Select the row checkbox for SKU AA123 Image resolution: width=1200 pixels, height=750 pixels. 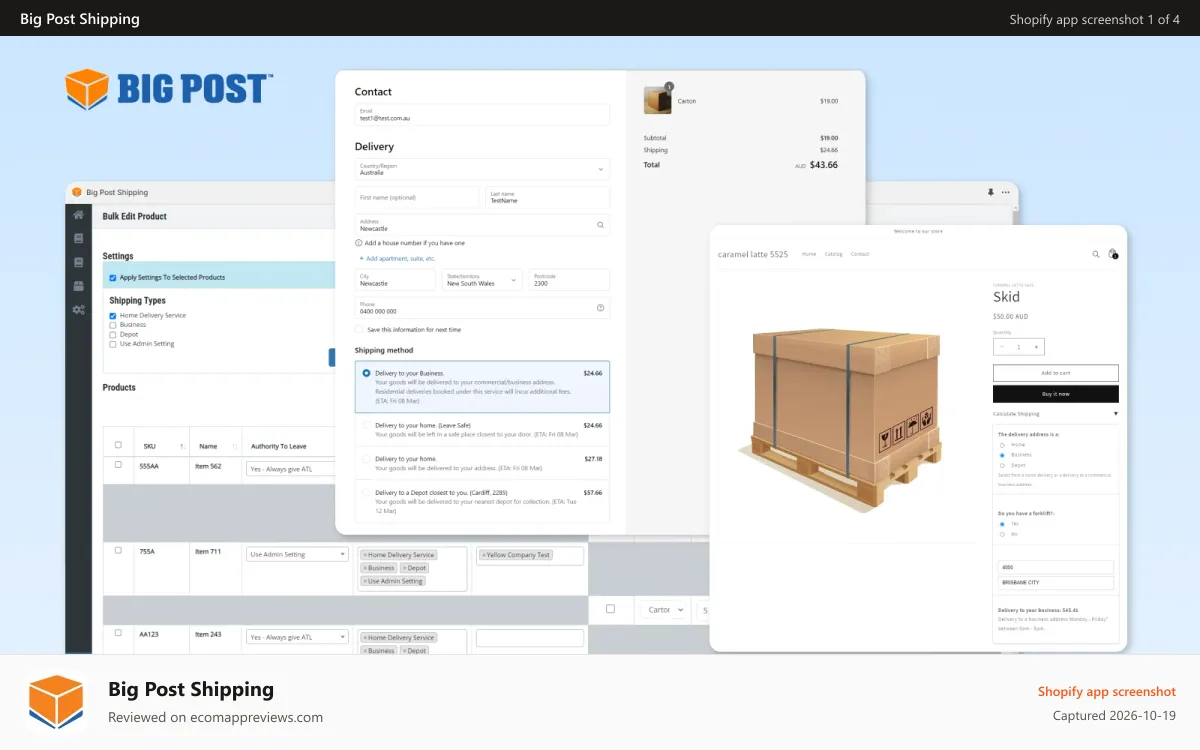pyautogui.click(x=118, y=633)
